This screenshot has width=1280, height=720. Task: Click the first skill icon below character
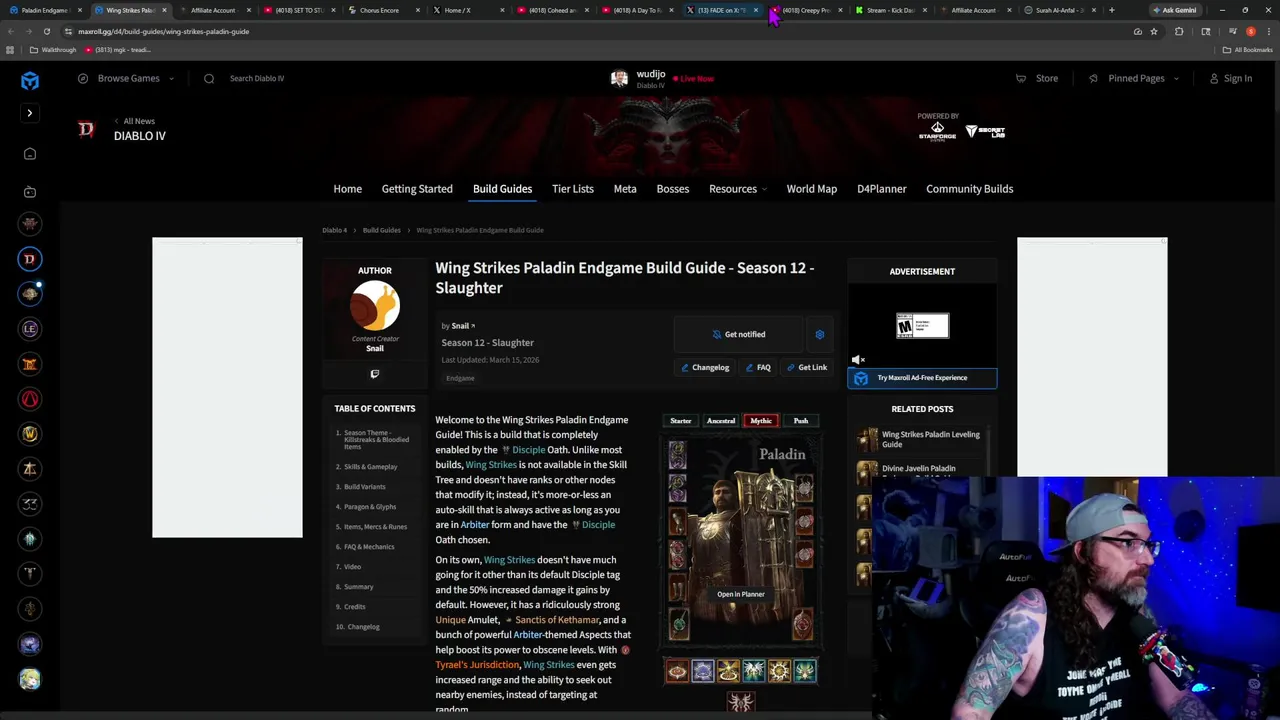tap(677, 672)
